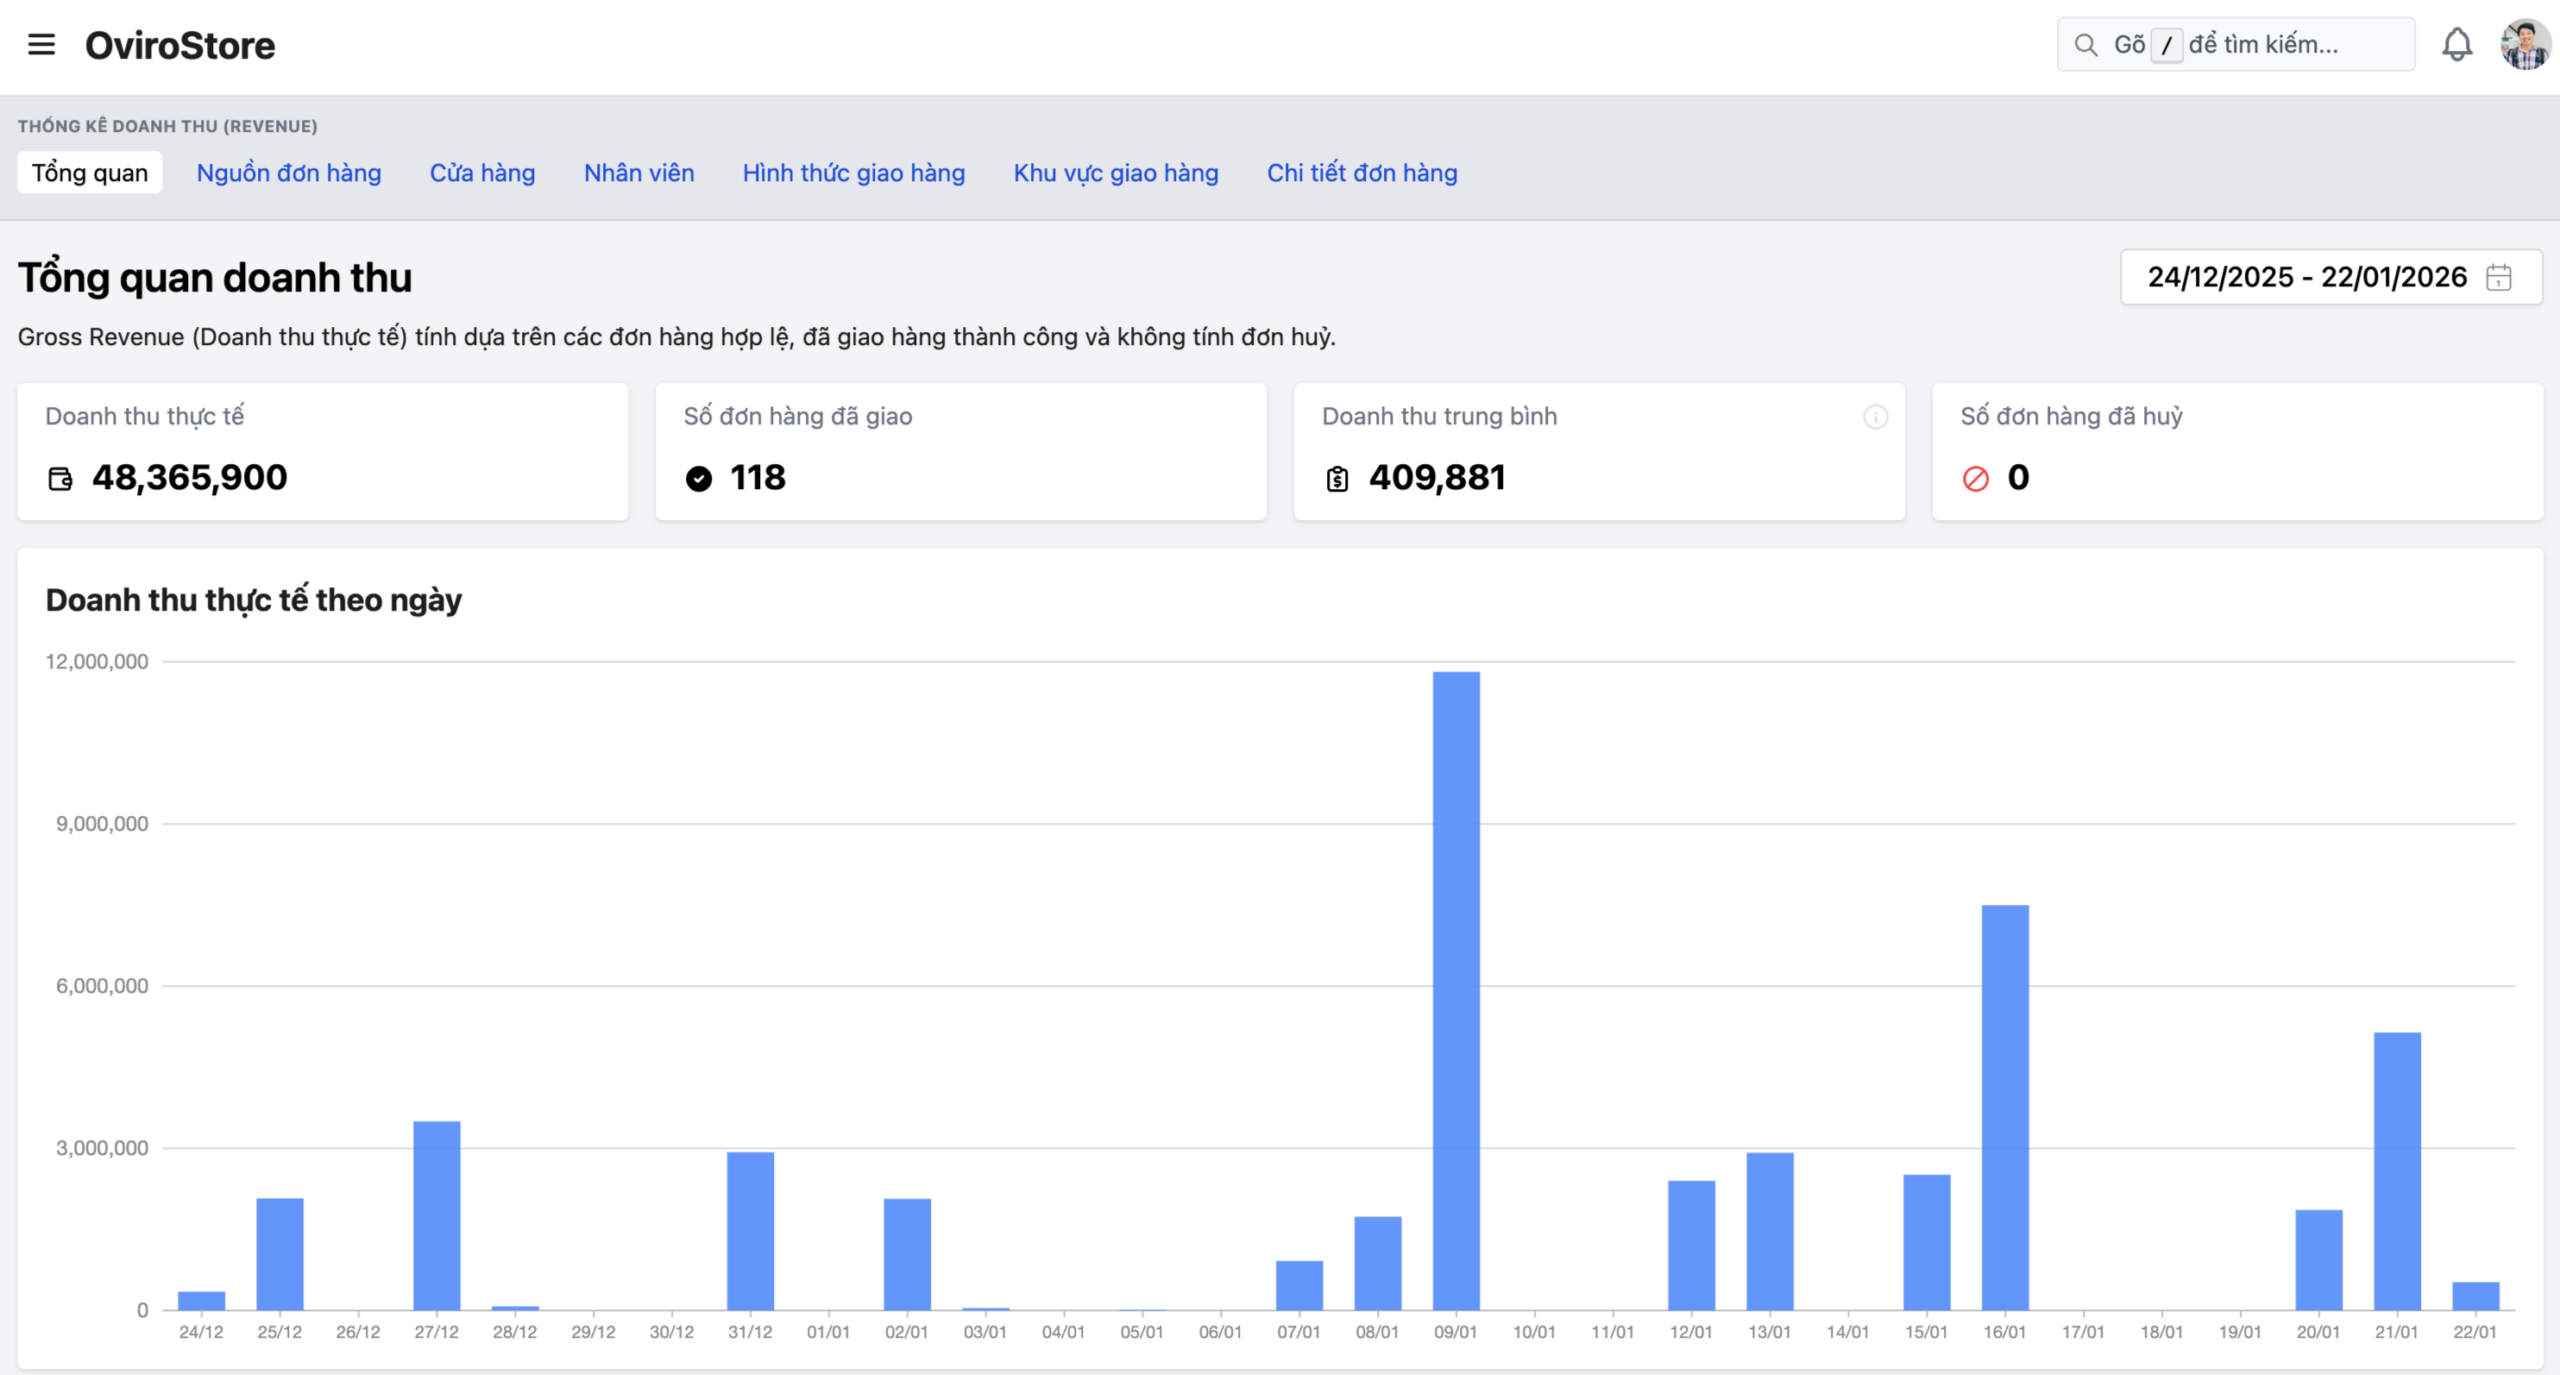Click the calendar icon in date range

pyautogui.click(x=2498, y=277)
